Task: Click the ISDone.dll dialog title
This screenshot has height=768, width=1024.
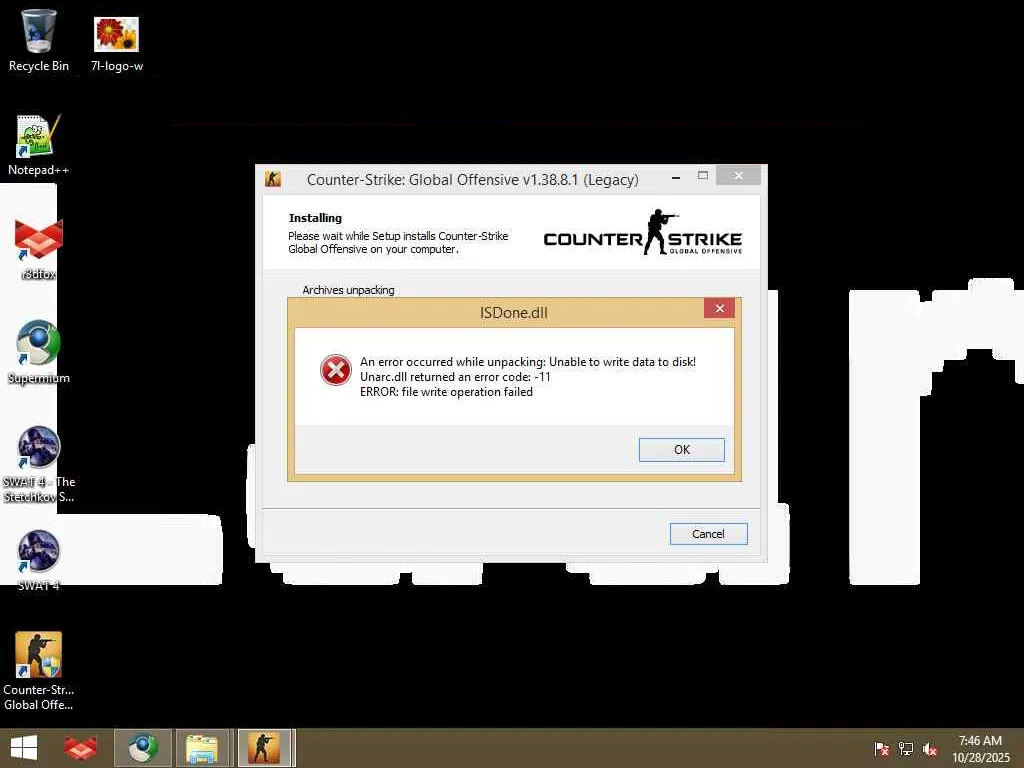Action: [x=513, y=313]
